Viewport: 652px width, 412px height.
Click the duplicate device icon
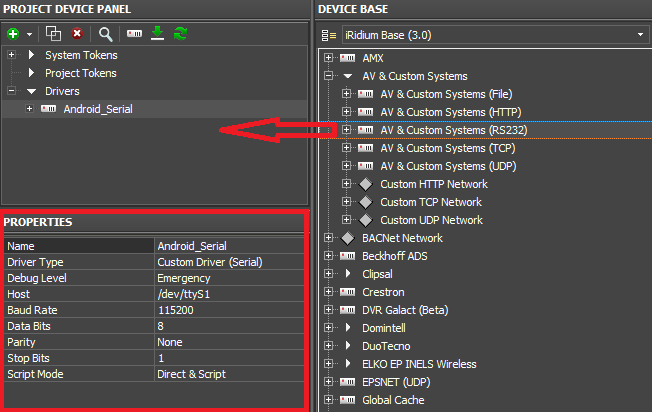click(x=53, y=34)
